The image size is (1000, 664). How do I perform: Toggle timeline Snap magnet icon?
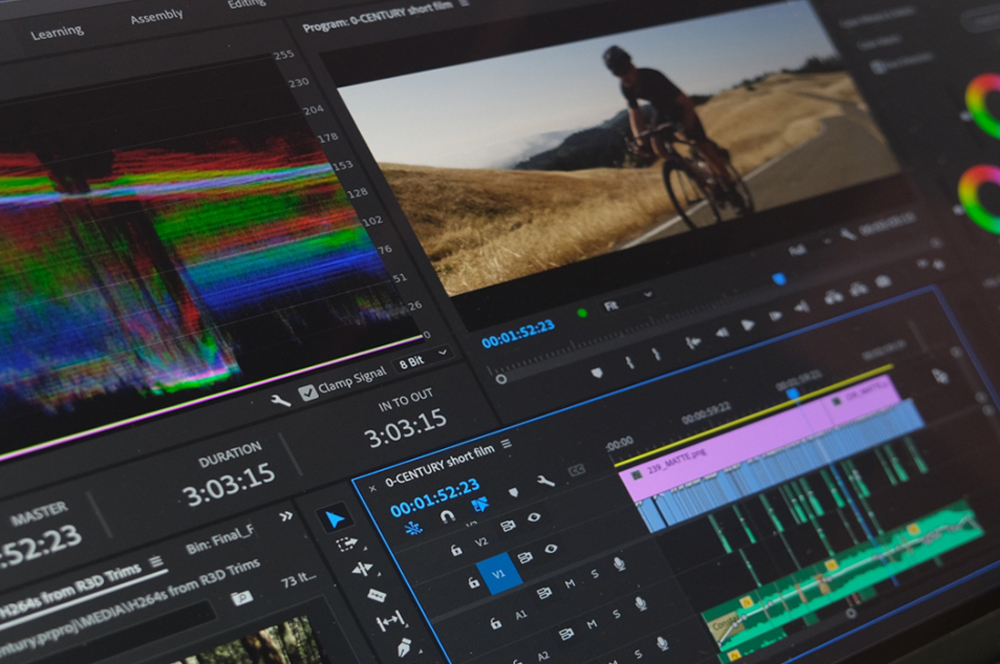pos(447,516)
